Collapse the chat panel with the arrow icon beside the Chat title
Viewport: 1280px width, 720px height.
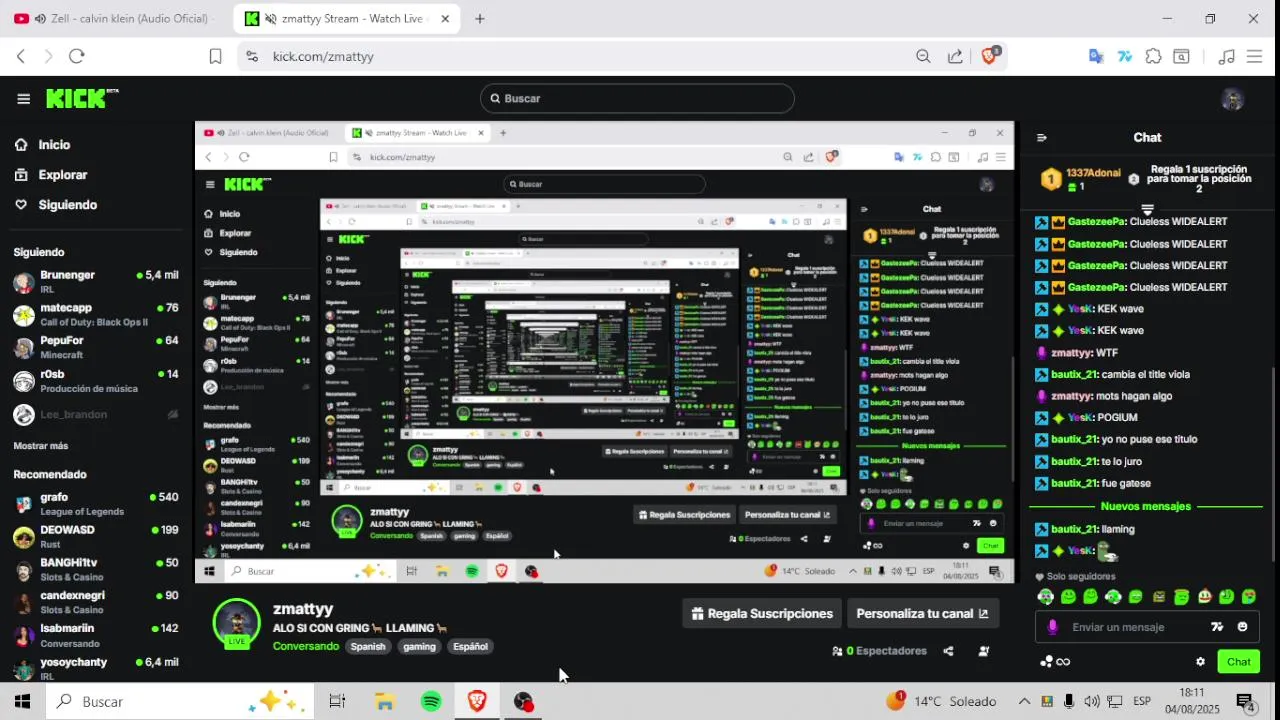coord(1041,138)
